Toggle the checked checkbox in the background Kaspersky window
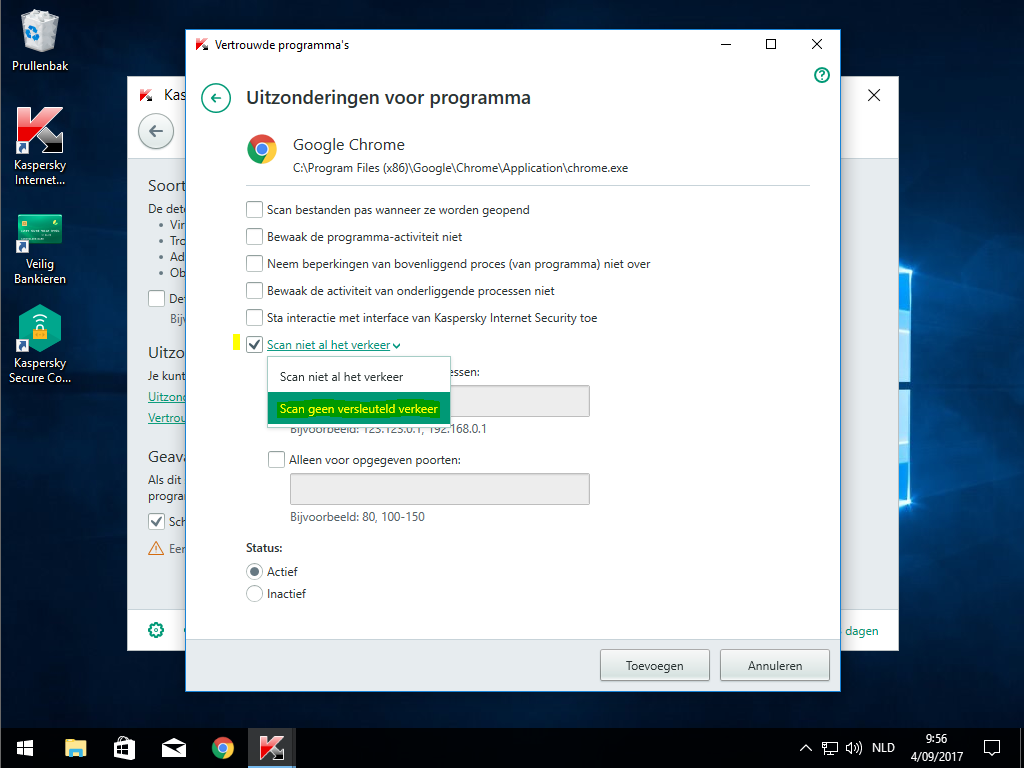Viewport: 1024px width, 768px height. click(x=156, y=521)
